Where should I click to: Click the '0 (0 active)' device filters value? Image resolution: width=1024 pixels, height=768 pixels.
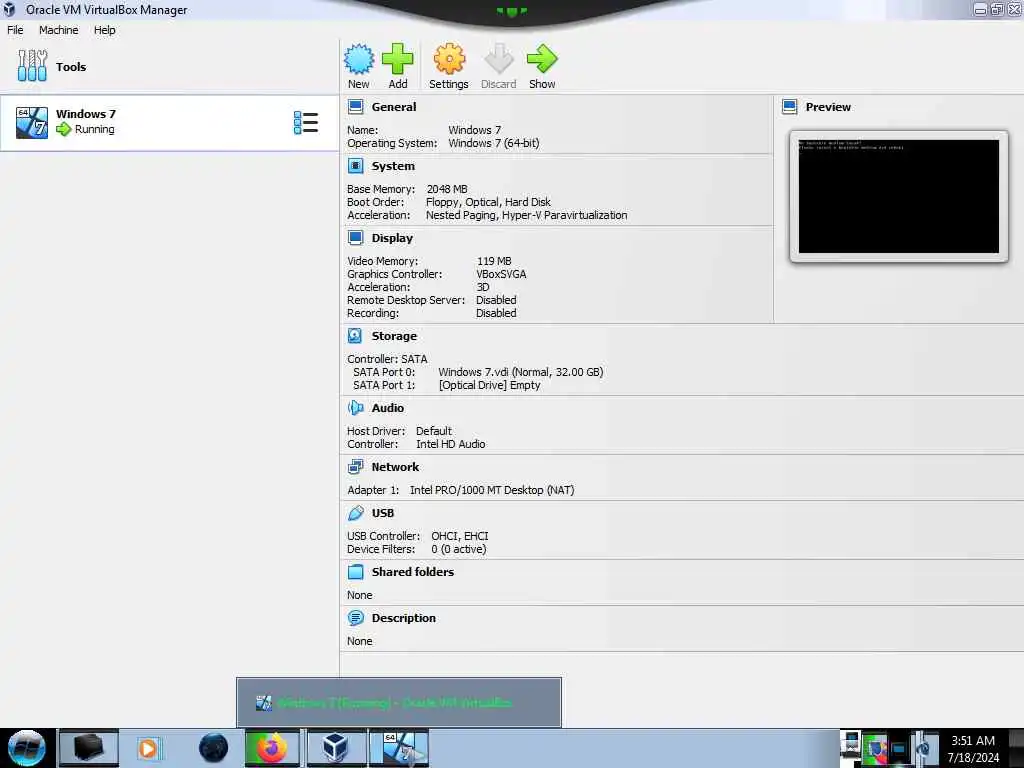[458, 549]
